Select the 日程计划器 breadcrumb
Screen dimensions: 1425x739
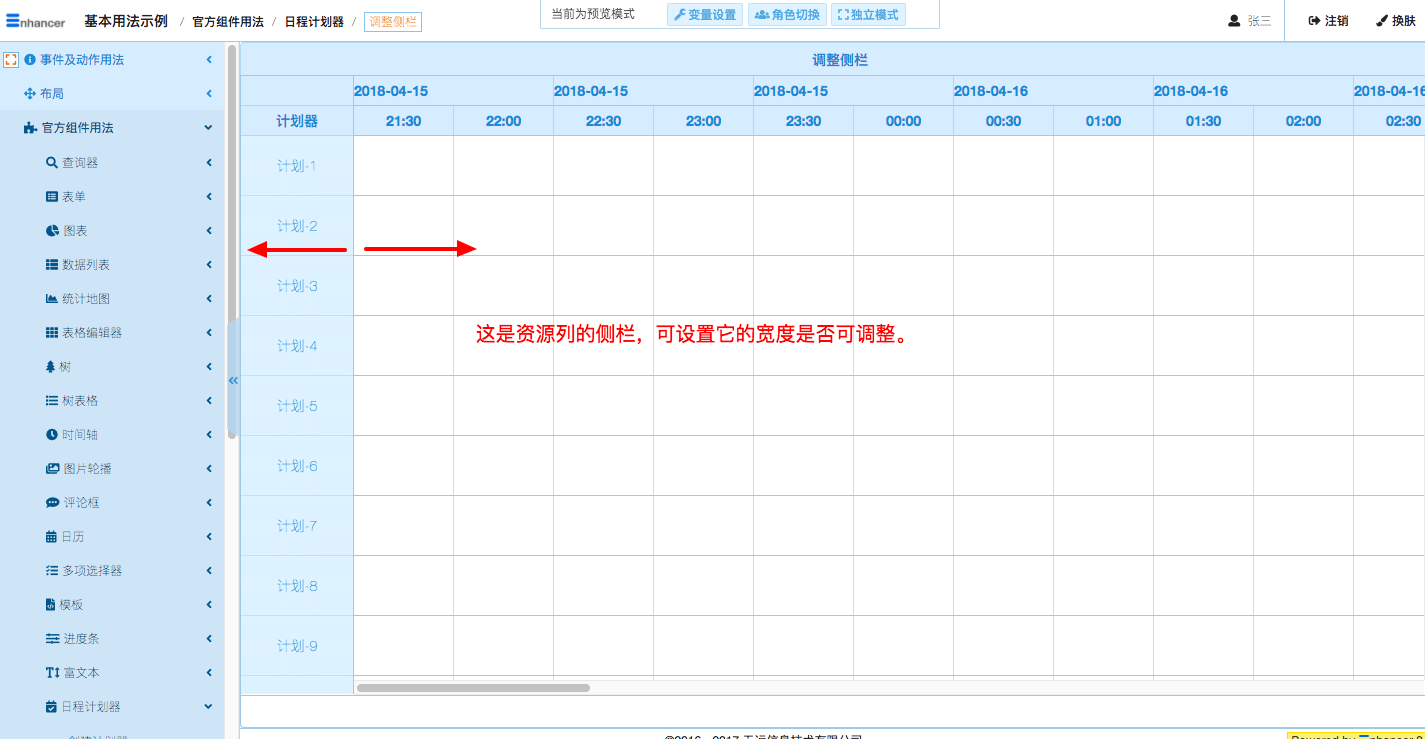click(x=314, y=22)
